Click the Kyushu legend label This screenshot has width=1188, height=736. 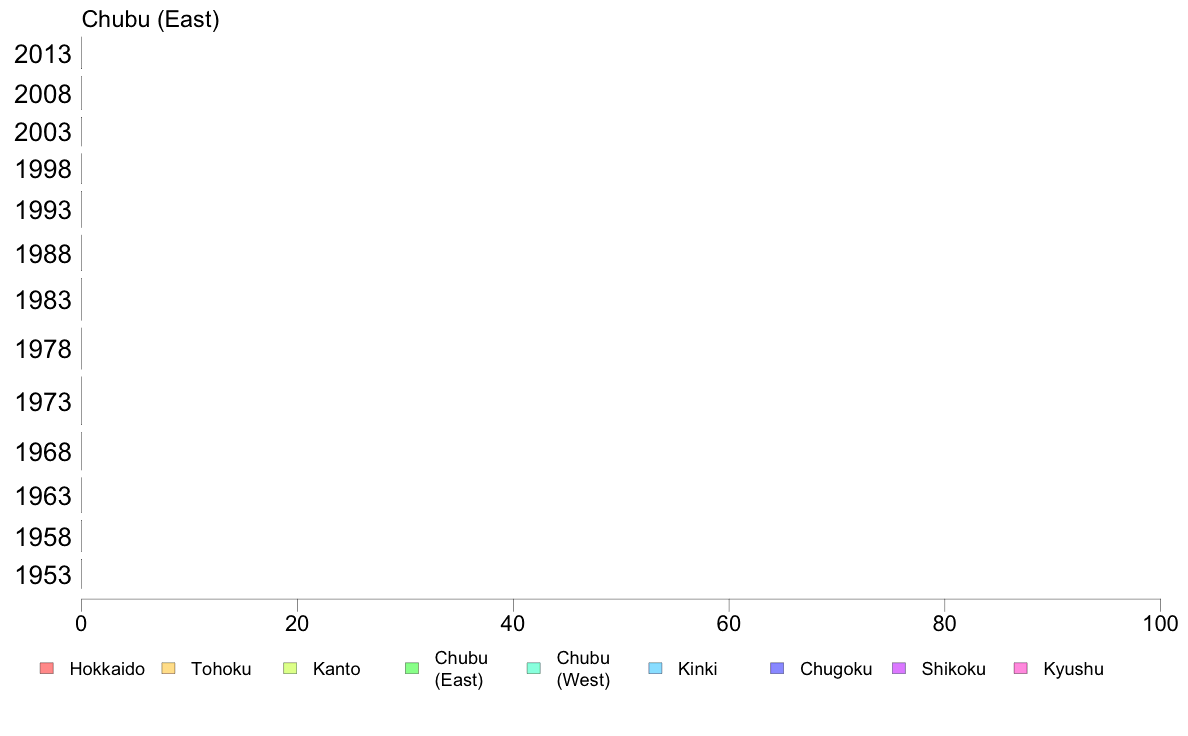coord(1073,669)
